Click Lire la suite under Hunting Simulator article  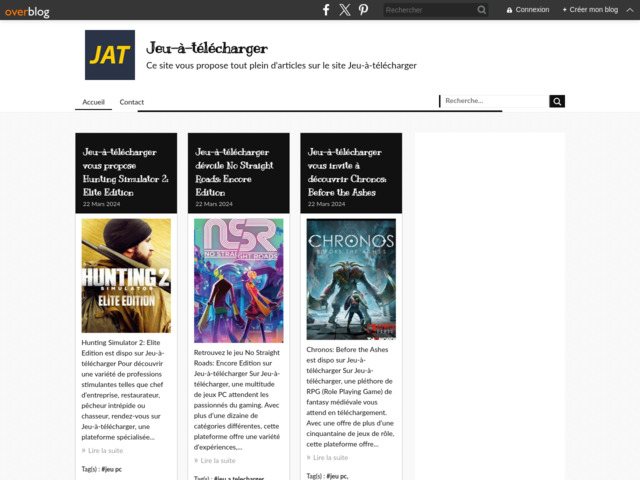pyautogui.click(x=105, y=451)
